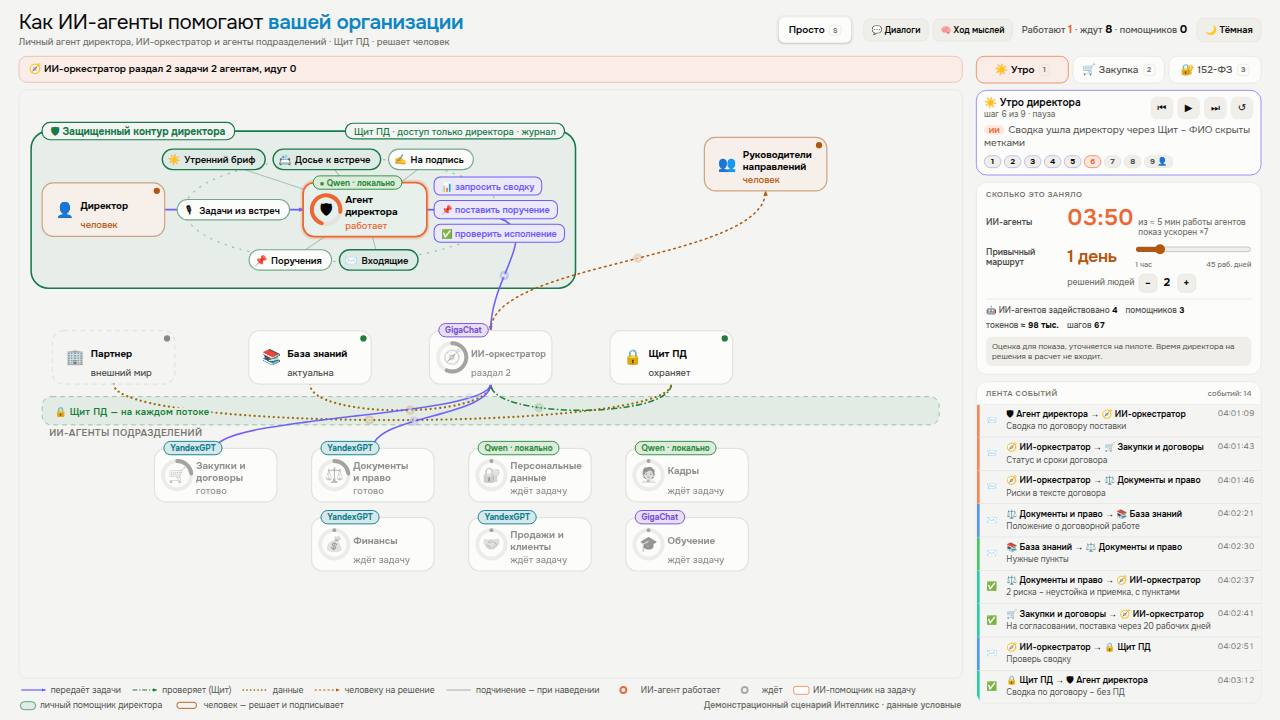Open the База знаний books node

click(309, 357)
